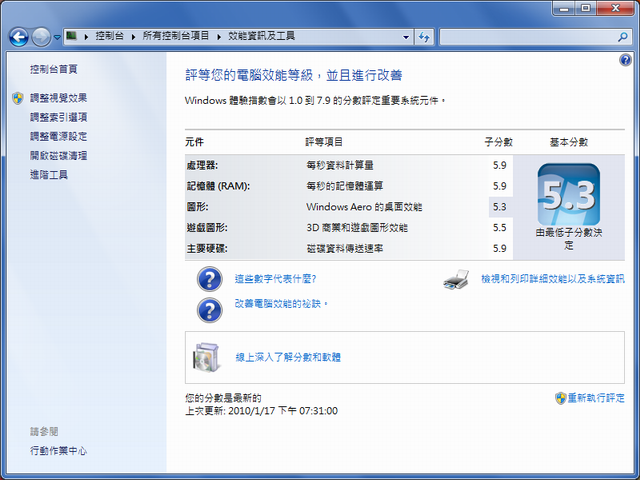640x480 pixels.
Task: Click the 基本分數 column header
Action: pos(569,142)
